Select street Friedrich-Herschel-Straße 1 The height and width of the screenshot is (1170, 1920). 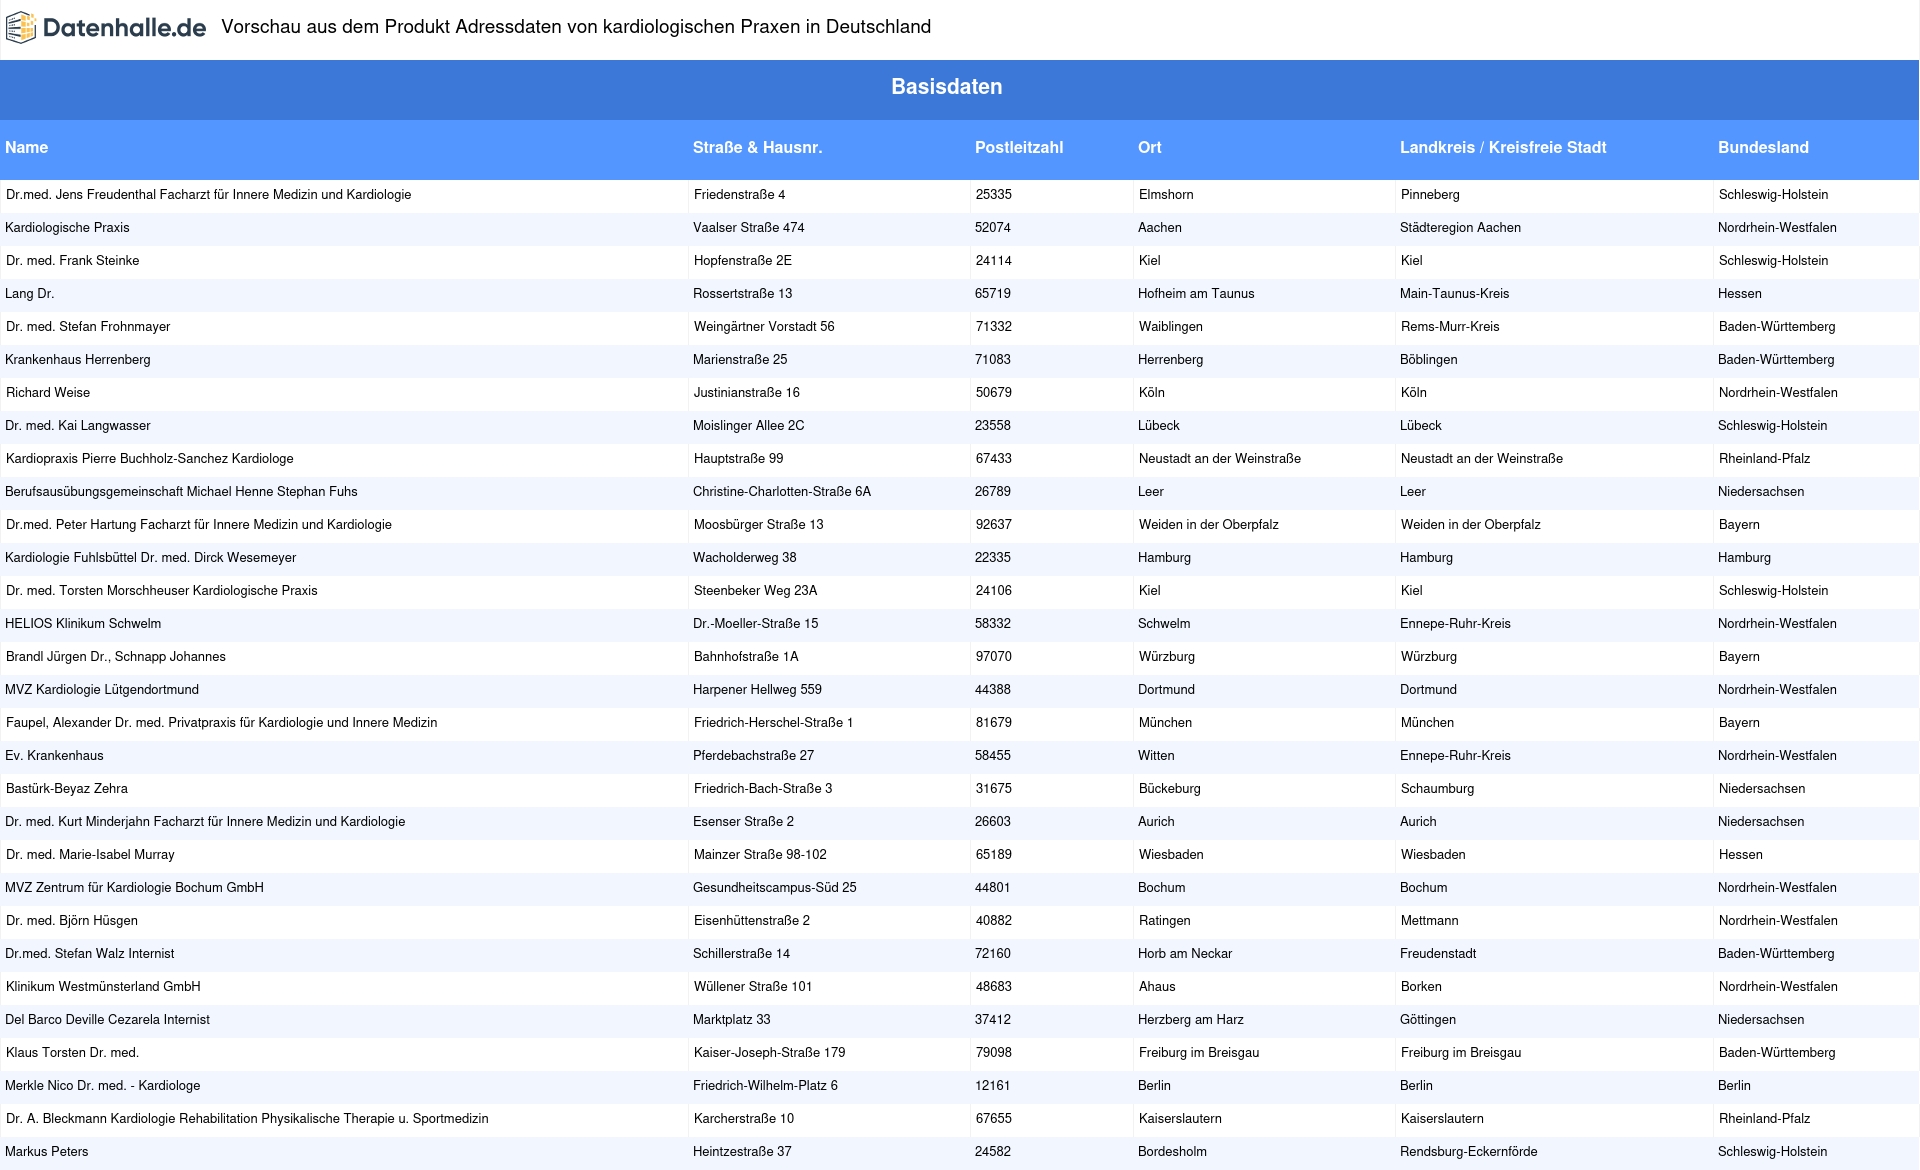pyautogui.click(x=773, y=723)
